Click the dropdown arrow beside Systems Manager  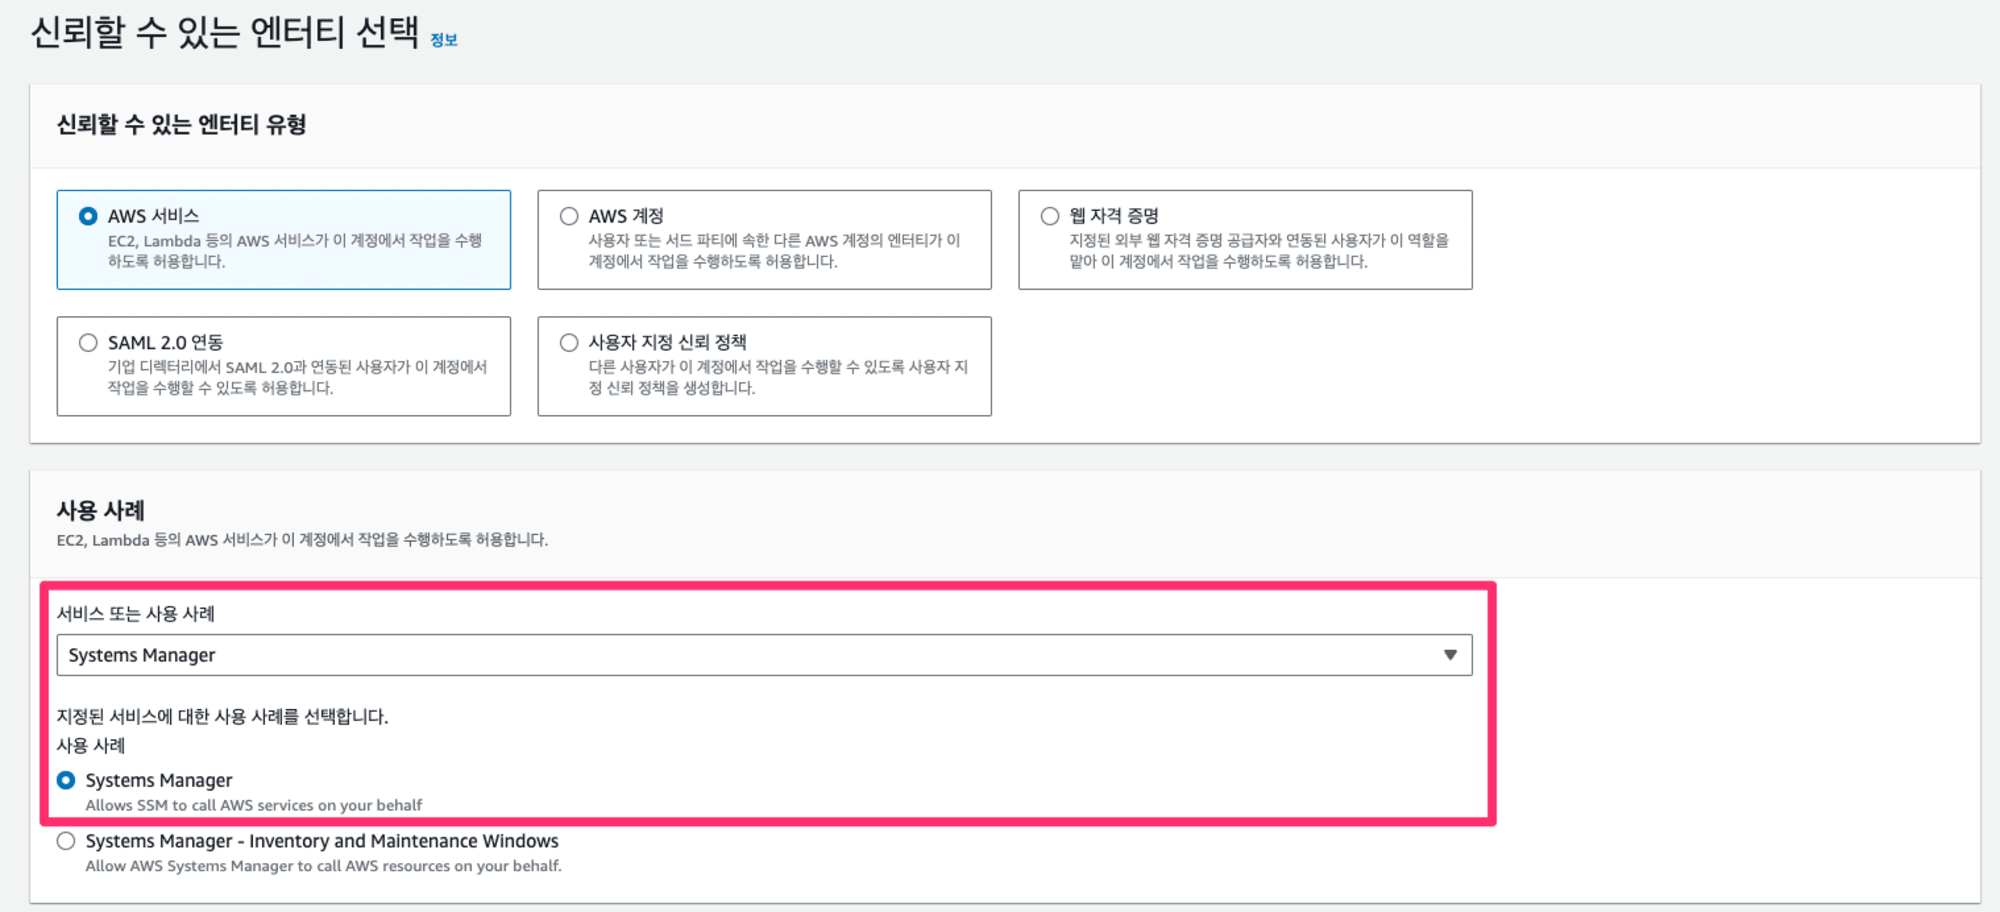coord(1450,655)
